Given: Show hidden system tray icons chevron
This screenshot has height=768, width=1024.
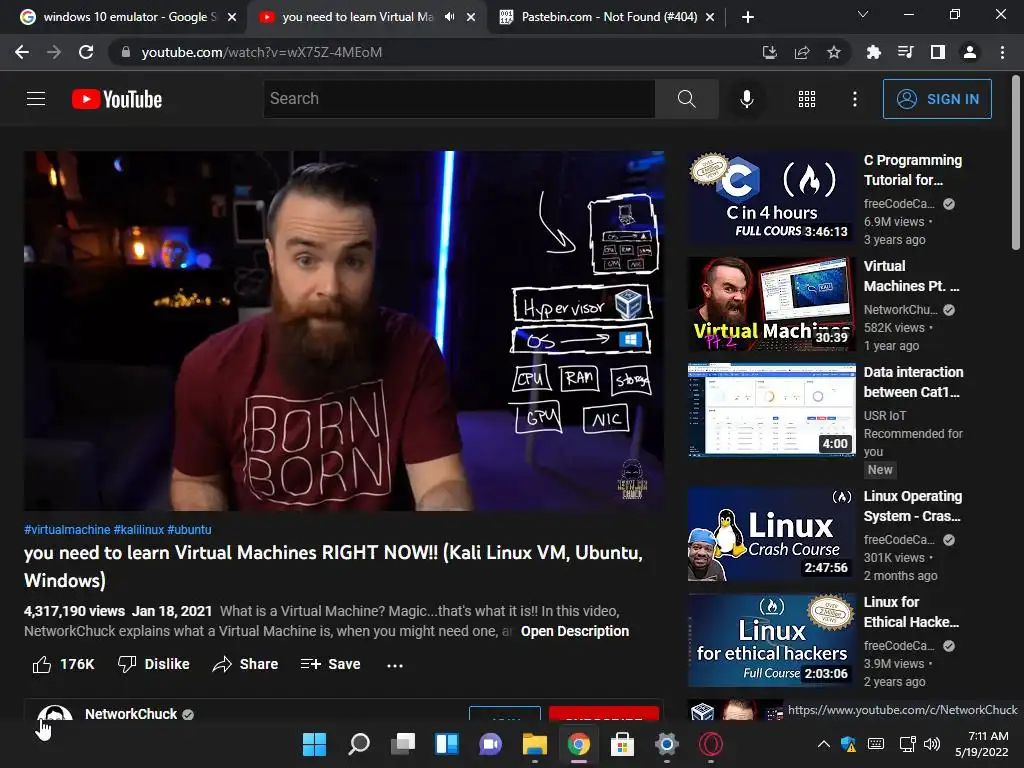Looking at the screenshot, I should 824,744.
